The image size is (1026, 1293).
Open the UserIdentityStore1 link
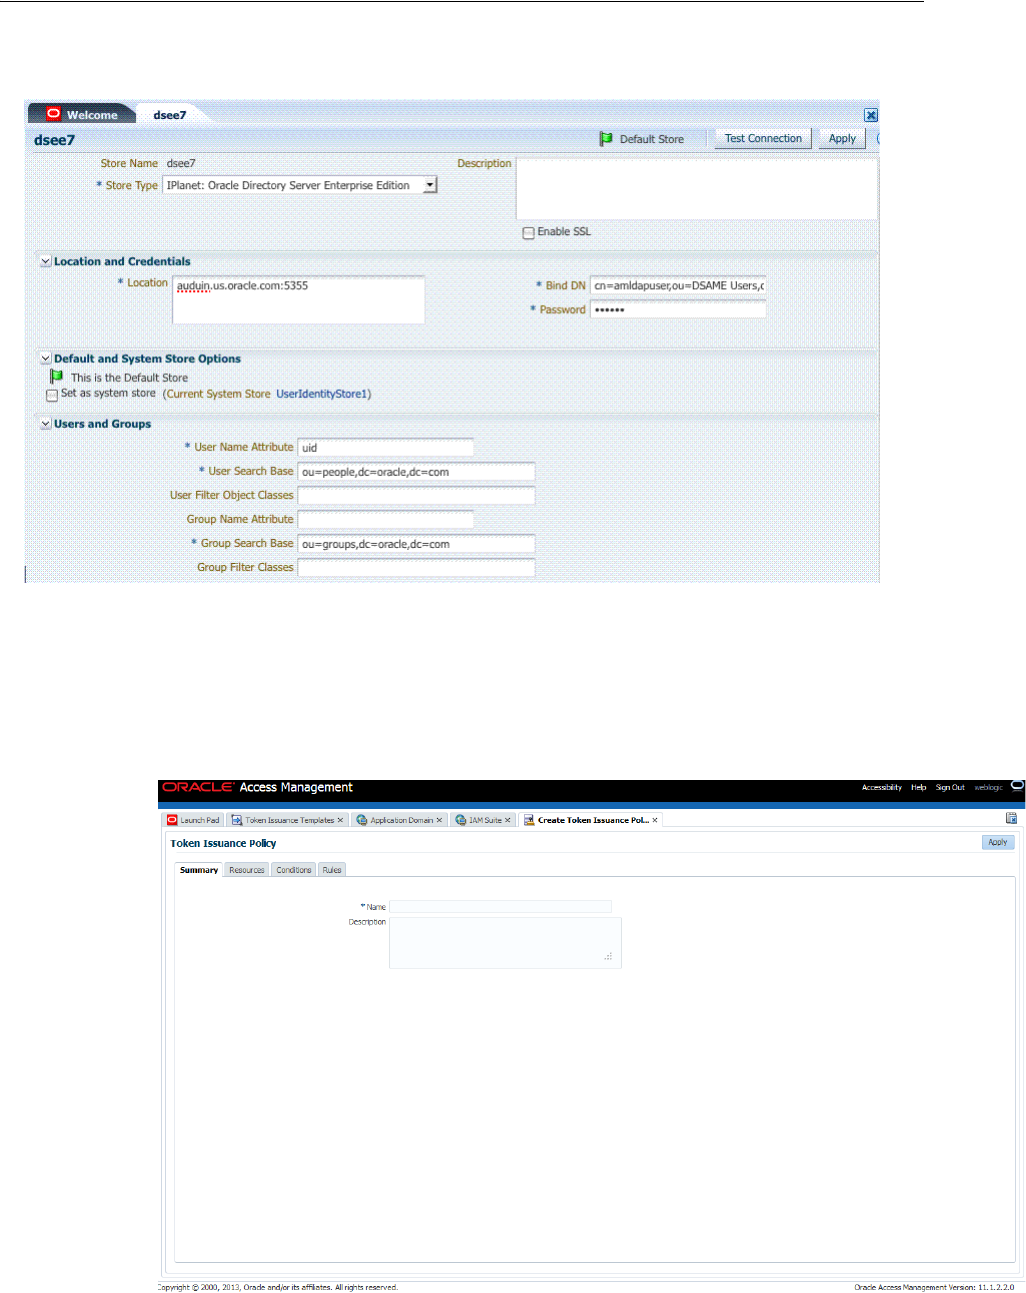click(x=321, y=394)
